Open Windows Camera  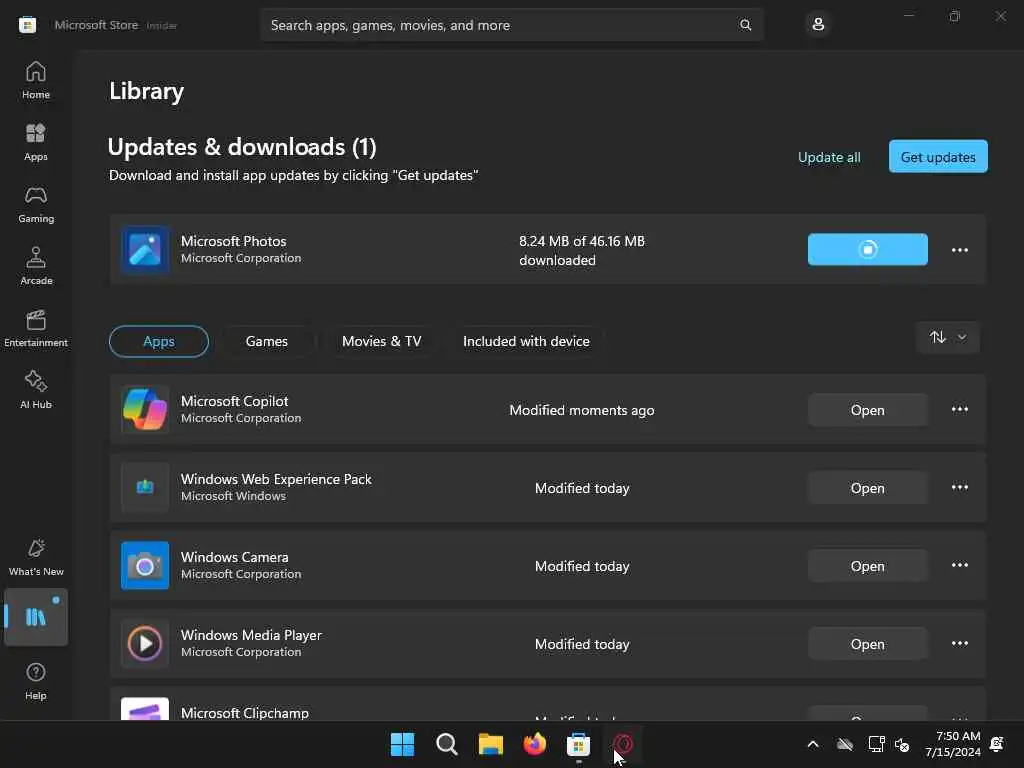(867, 566)
